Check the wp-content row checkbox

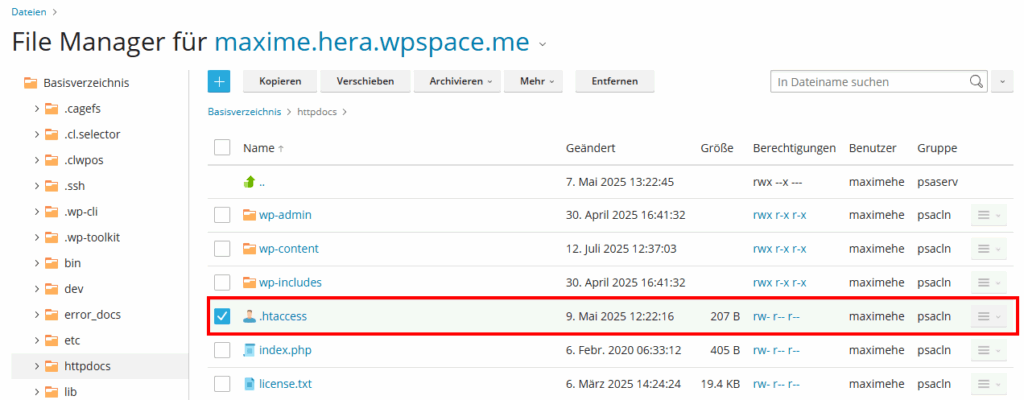tap(222, 248)
